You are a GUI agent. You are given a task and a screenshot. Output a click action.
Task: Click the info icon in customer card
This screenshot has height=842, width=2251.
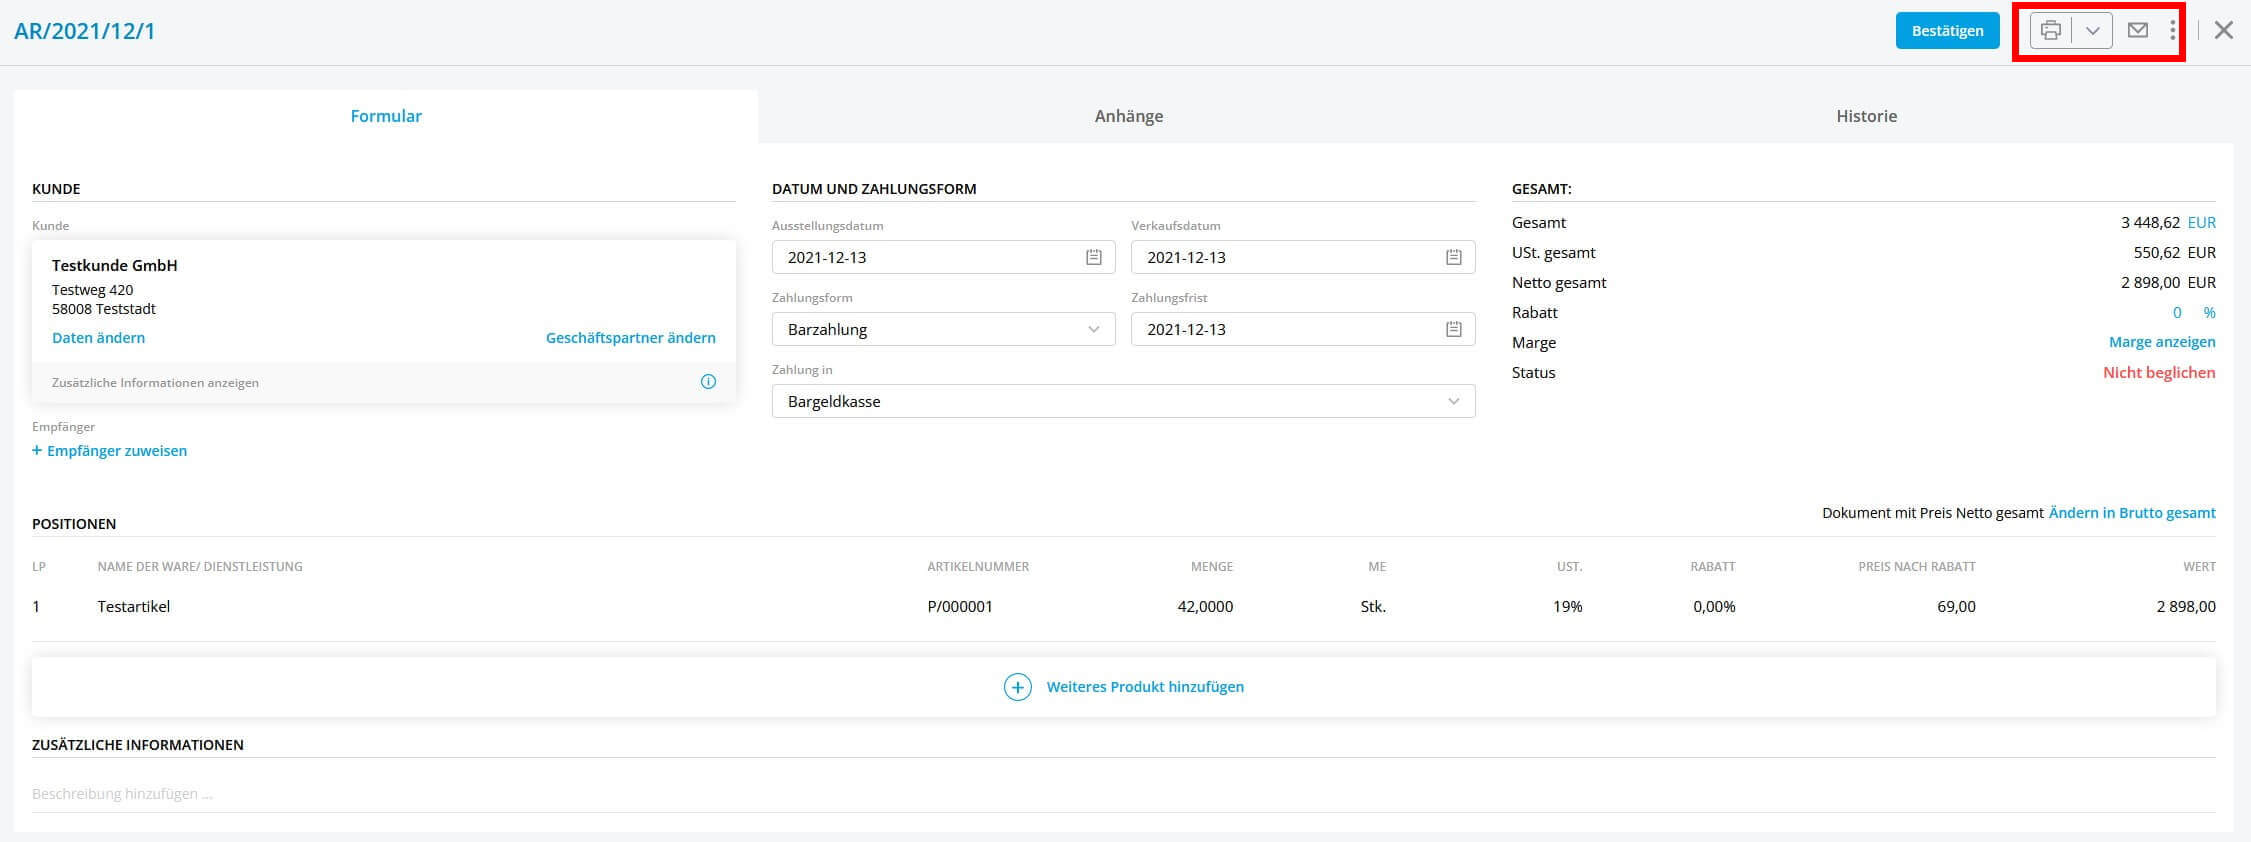point(708,382)
